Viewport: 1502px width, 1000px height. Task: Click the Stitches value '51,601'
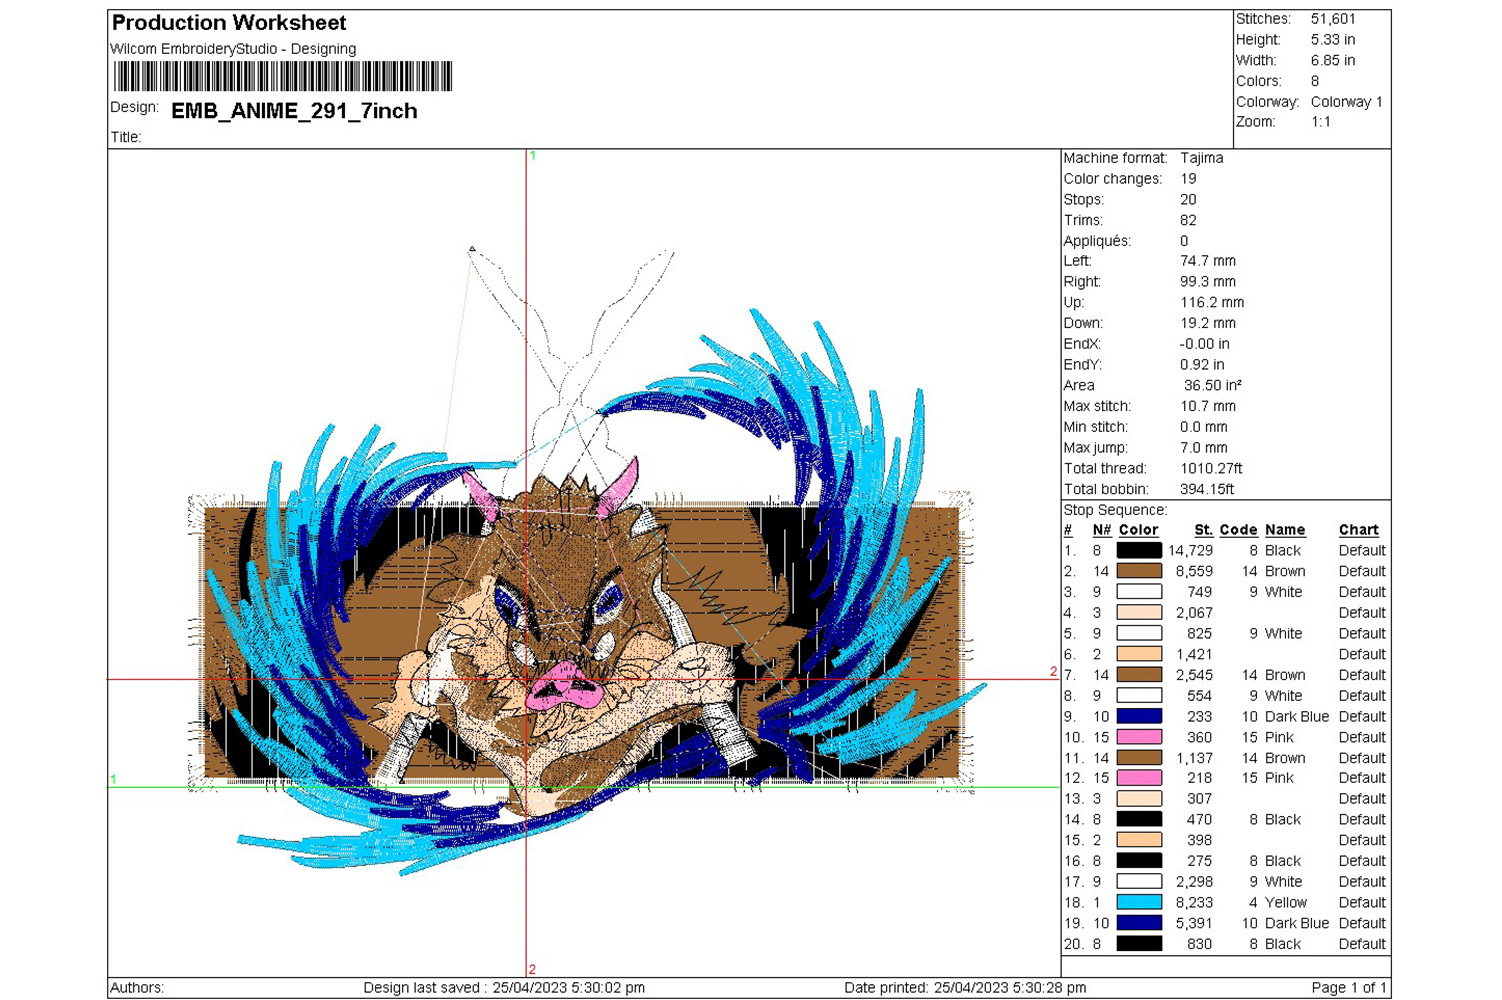tap(1333, 19)
